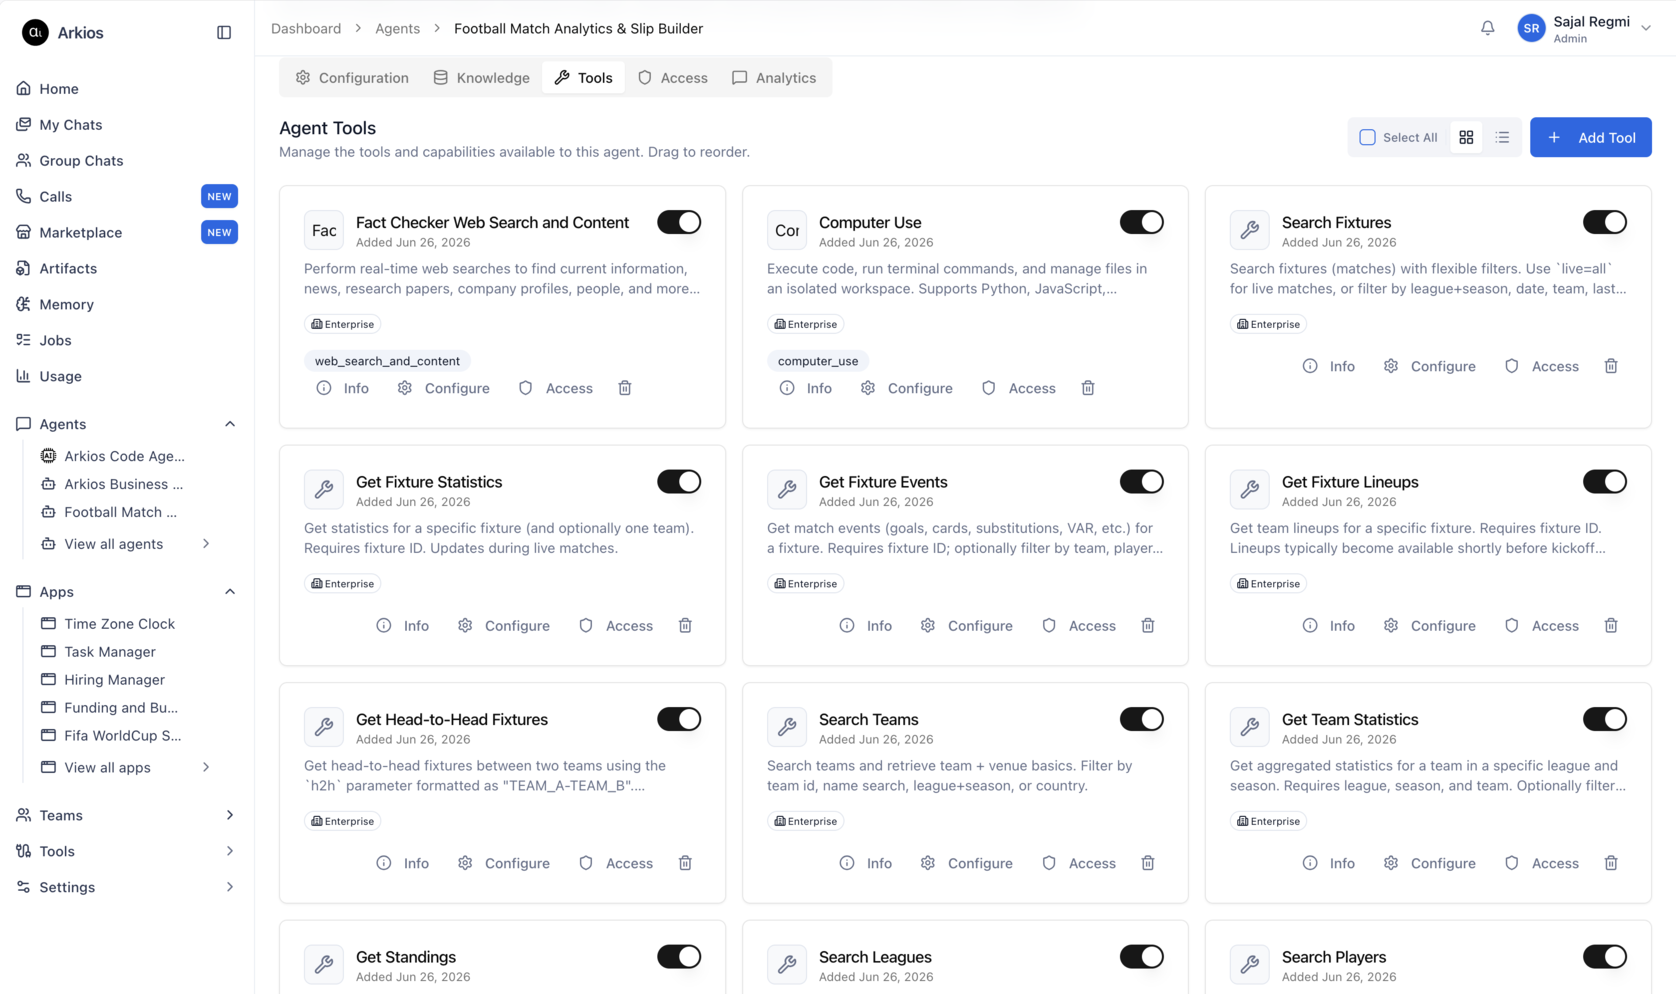Click the Get Fixture Events wrench icon

point(787,490)
